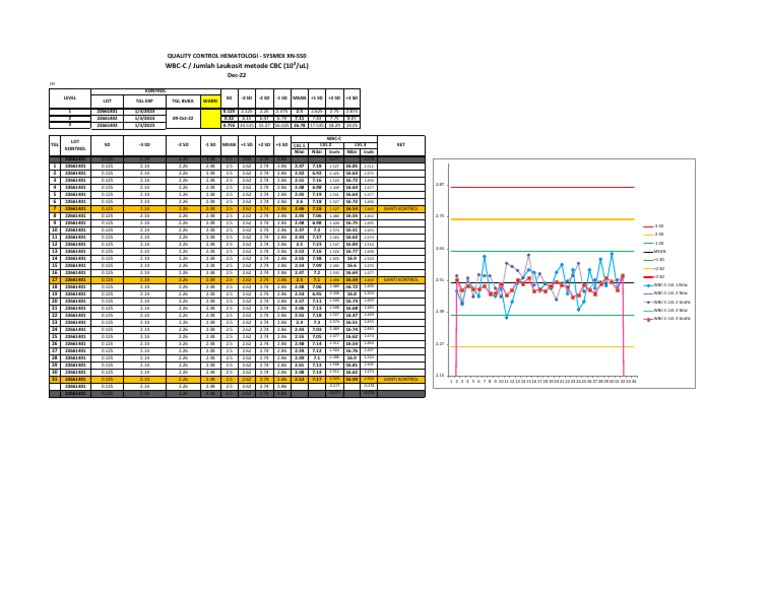Click the 'Dec-22' period label
The width and height of the screenshot is (768, 593).
click(237, 75)
